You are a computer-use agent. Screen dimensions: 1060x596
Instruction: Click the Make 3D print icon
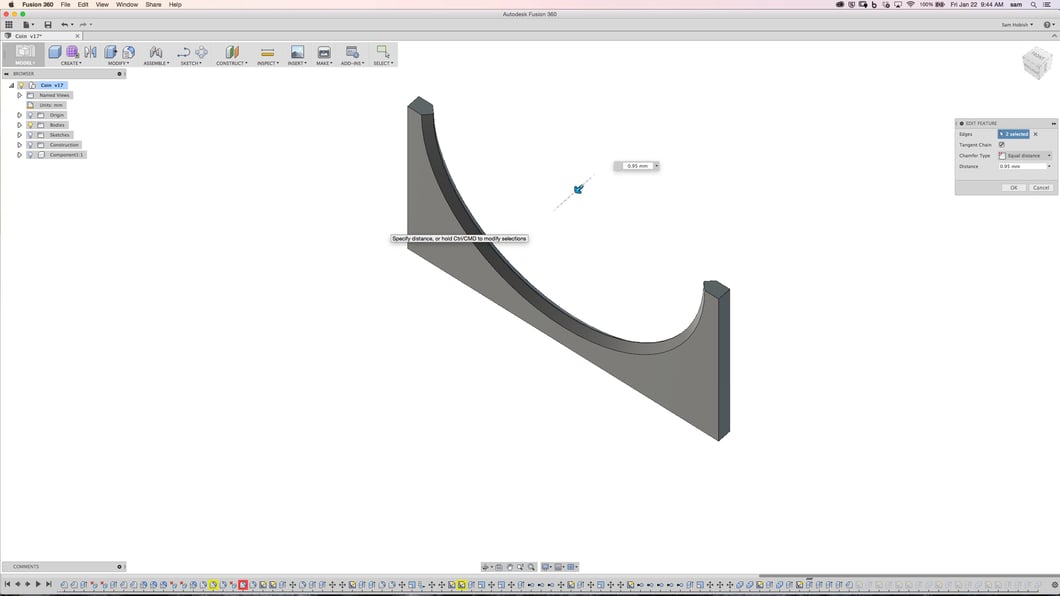tap(324, 52)
